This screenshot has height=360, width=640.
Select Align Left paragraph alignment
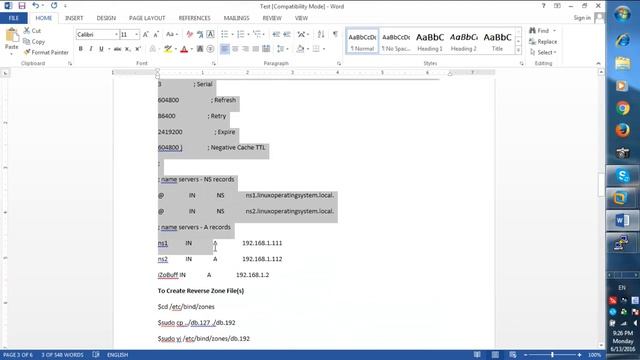click(x=224, y=49)
